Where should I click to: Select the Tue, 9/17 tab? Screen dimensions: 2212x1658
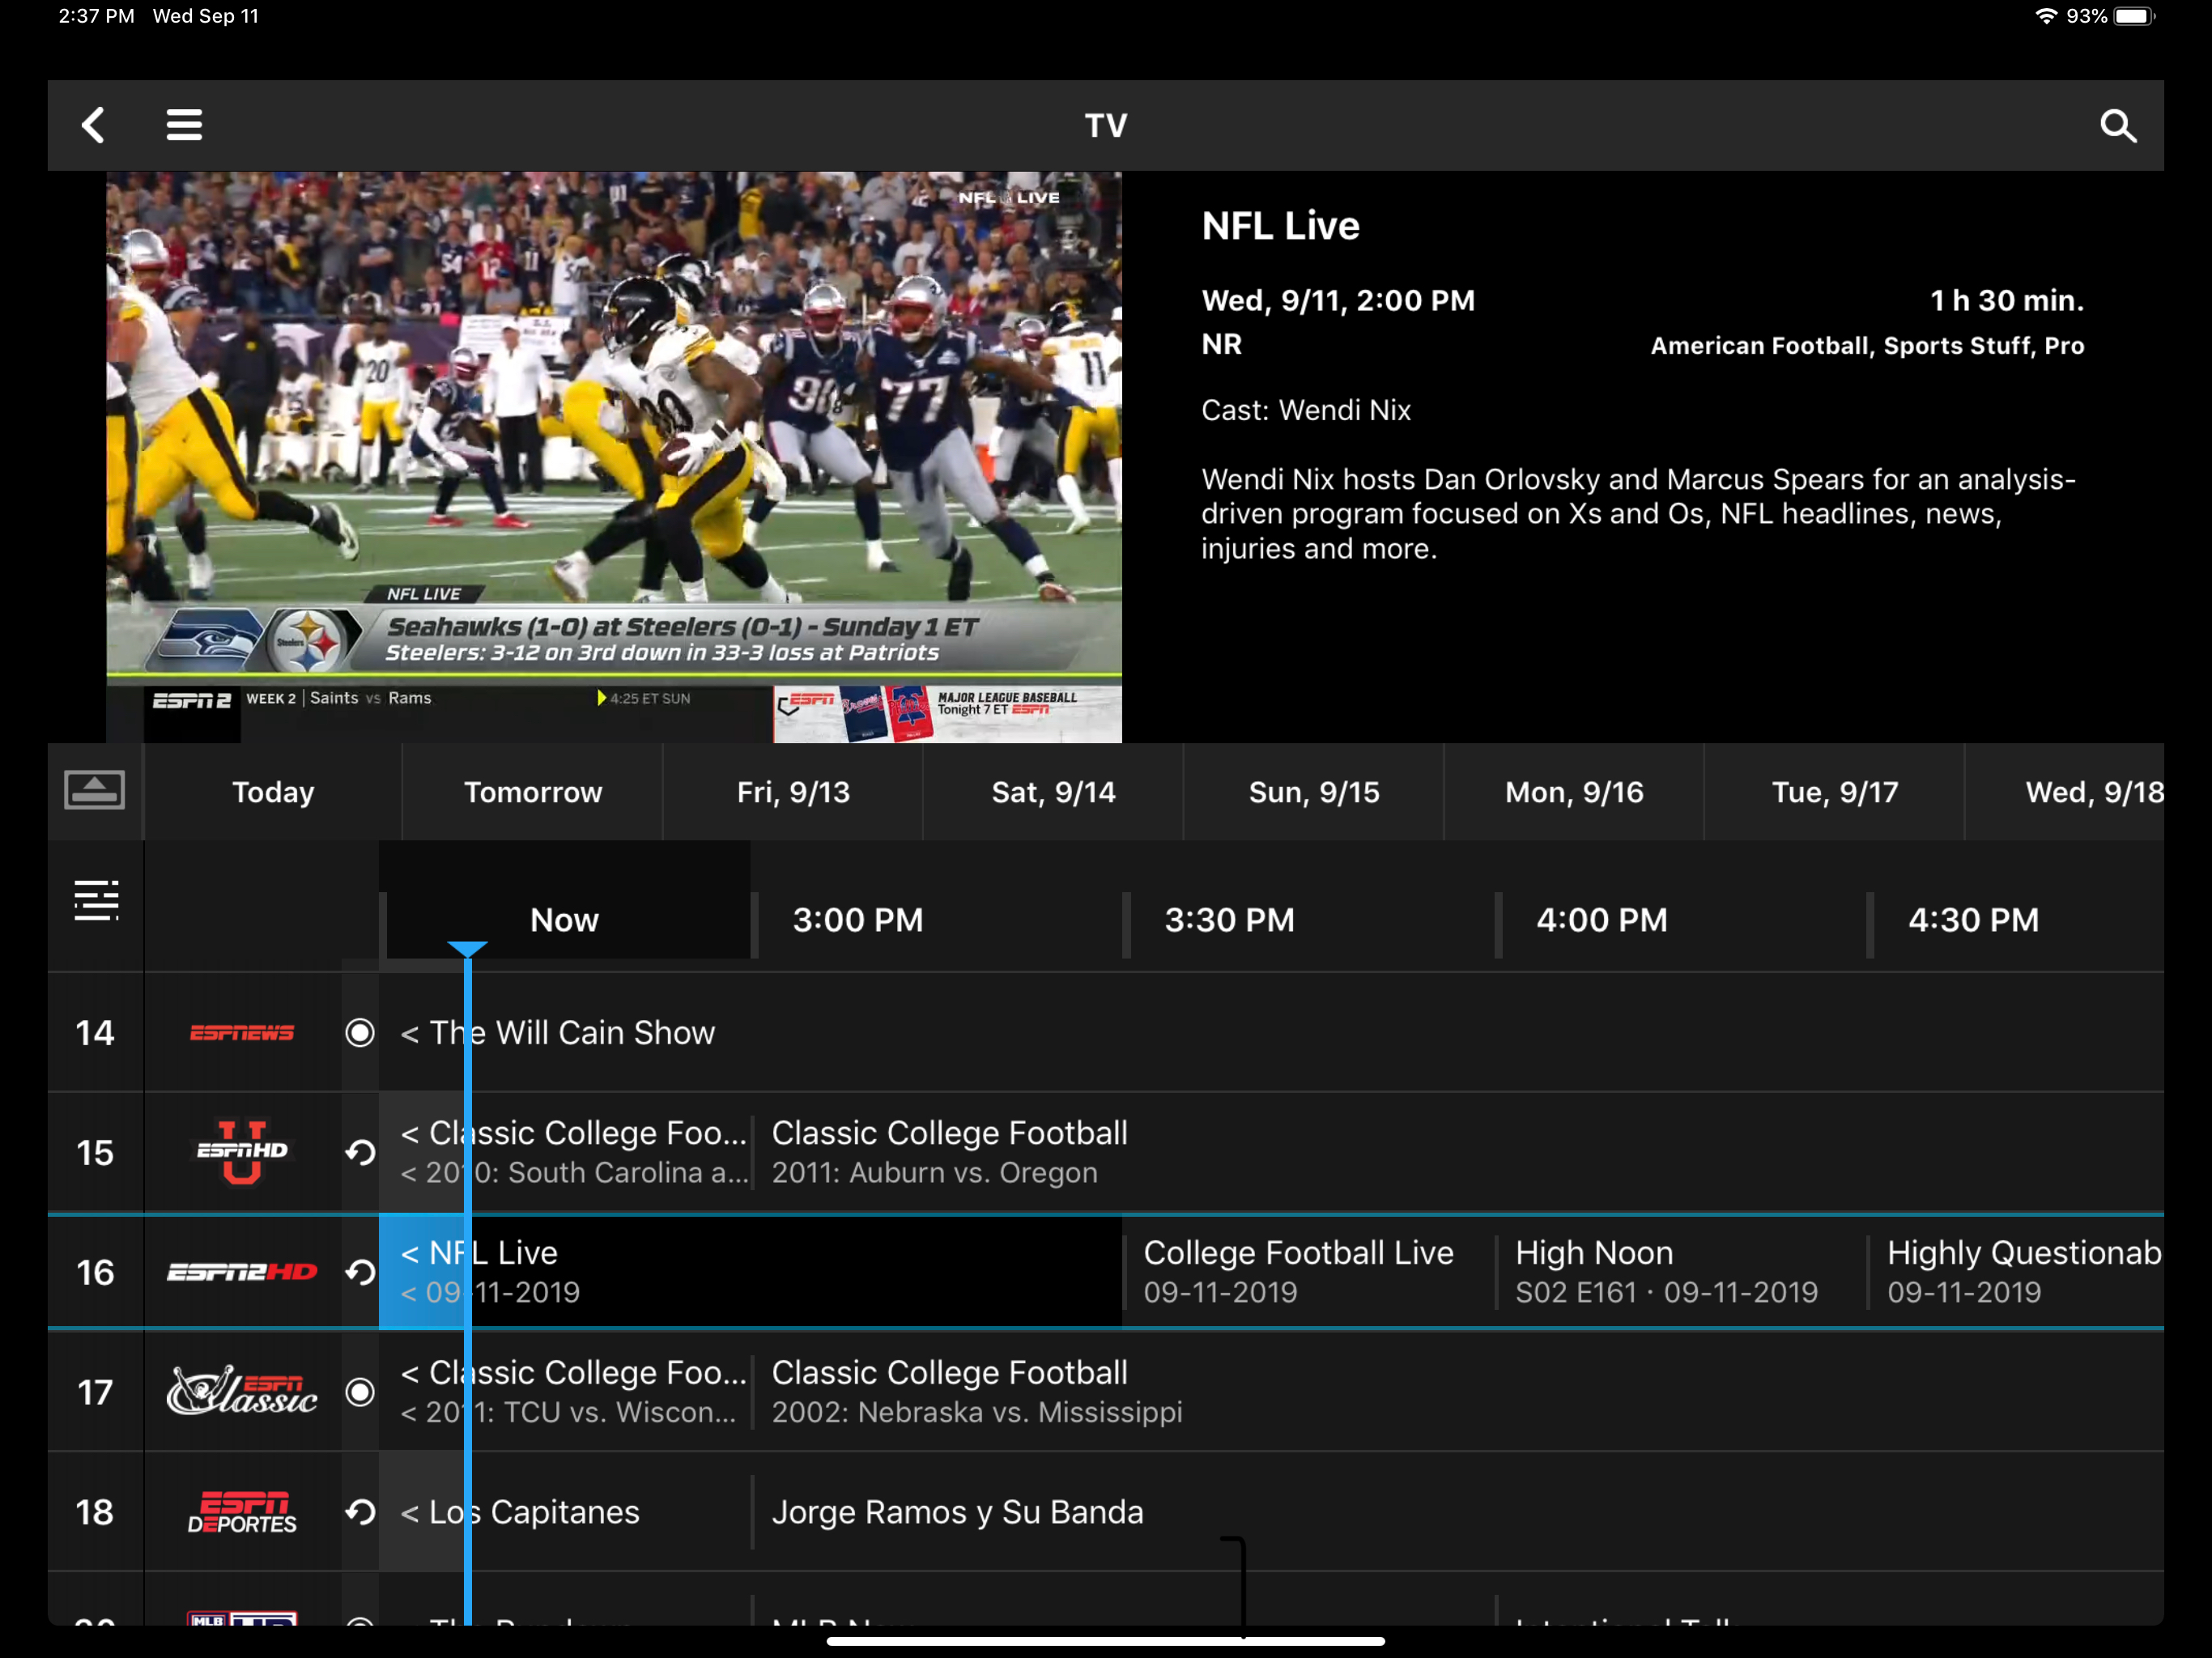pyautogui.click(x=1835, y=792)
